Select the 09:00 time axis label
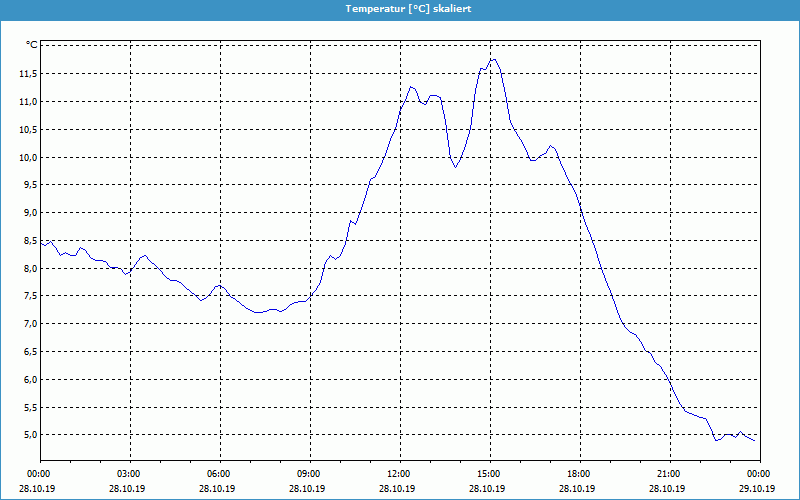The image size is (800, 500). point(309,474)
